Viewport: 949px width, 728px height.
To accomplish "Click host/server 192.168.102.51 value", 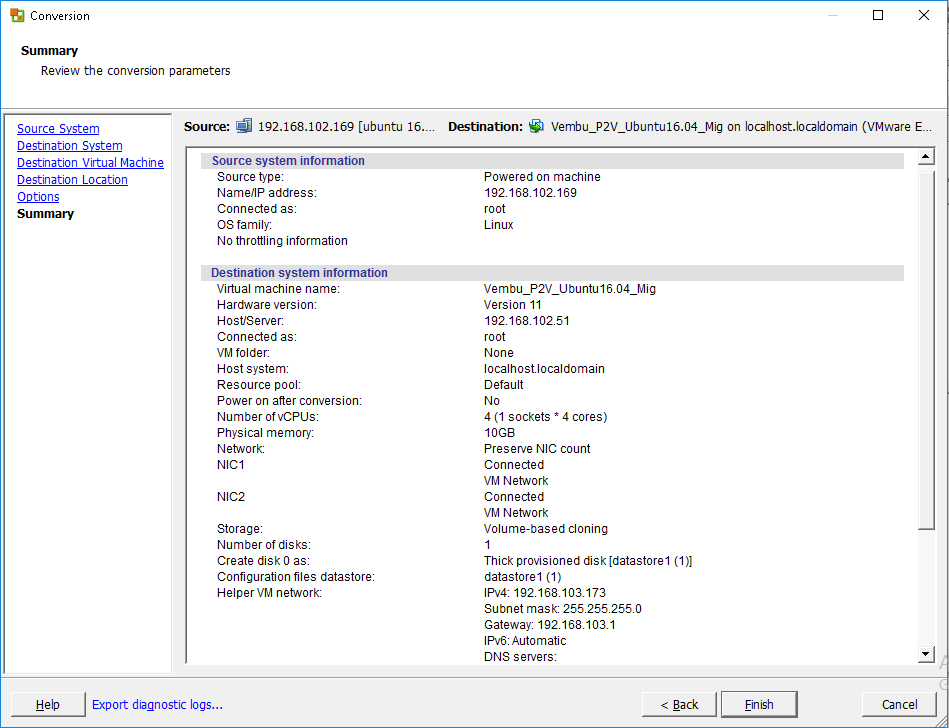I will 527,321.
